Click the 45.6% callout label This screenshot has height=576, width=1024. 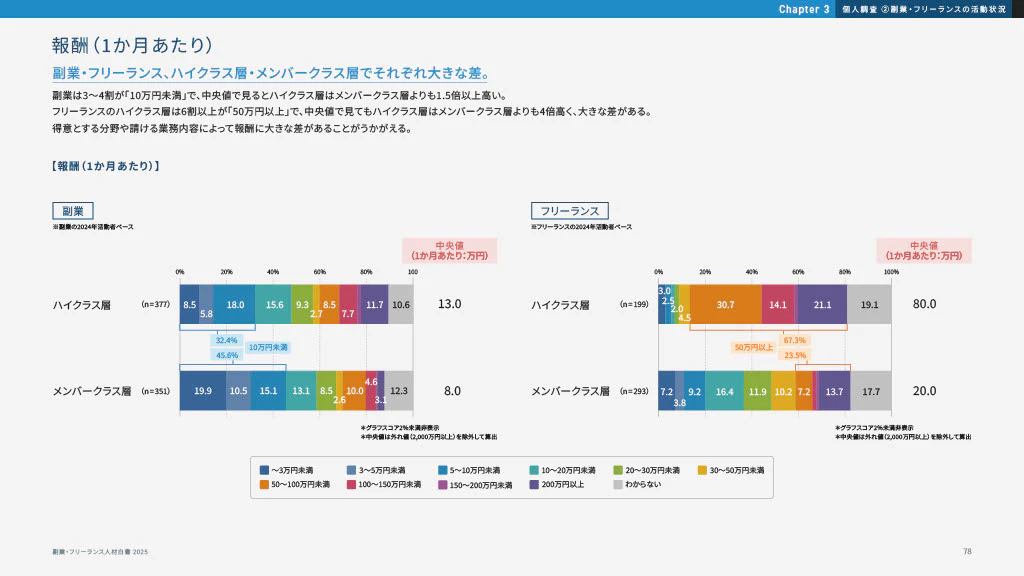coord(227,355)
